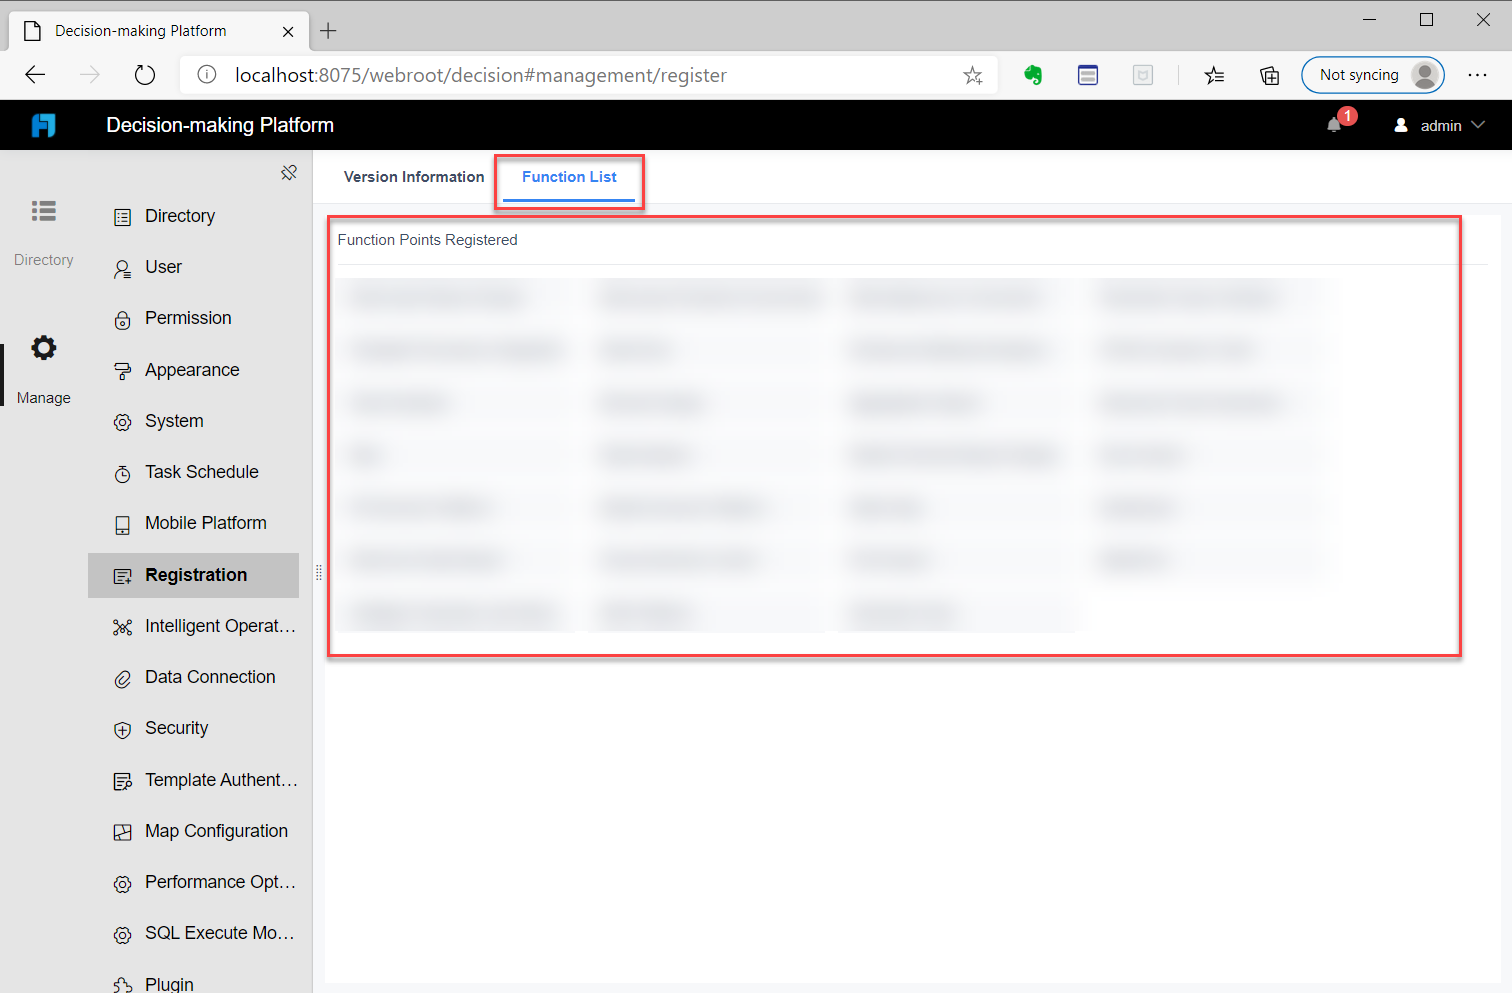Screen dimensions: 1512x993
Task: Select the Function List tab
Action: click(569, 177)
